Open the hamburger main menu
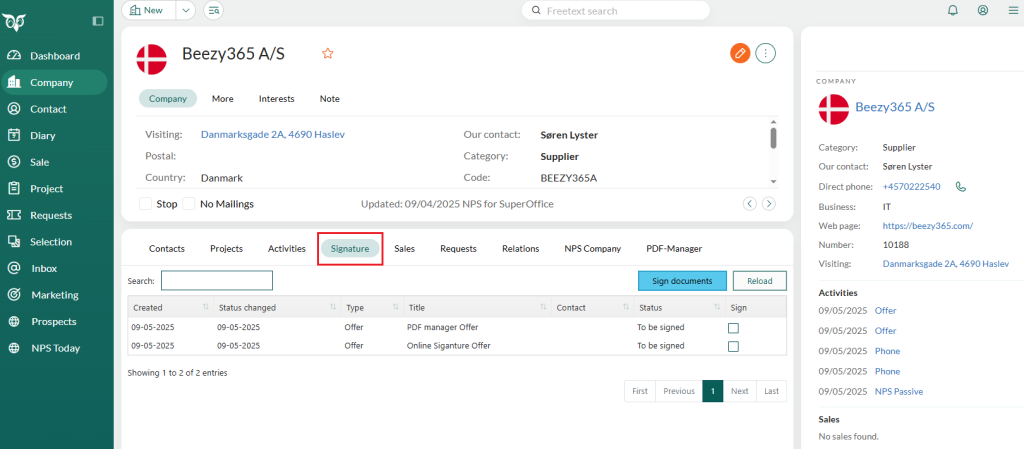The height and width of the screenshot is (449, 1024). point(1013,10)
